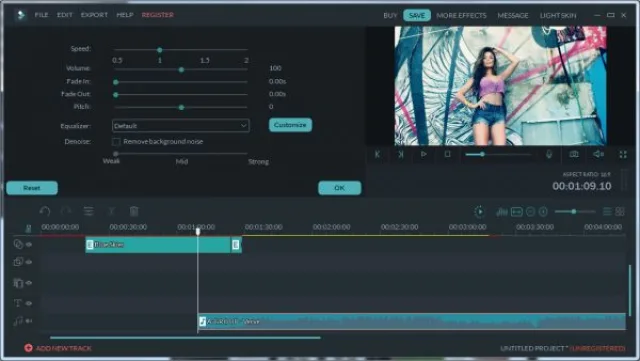Screen dimensions: 640x361
Task: Hide the effects track
Action: pyautogui.click(x=29, y=283)
